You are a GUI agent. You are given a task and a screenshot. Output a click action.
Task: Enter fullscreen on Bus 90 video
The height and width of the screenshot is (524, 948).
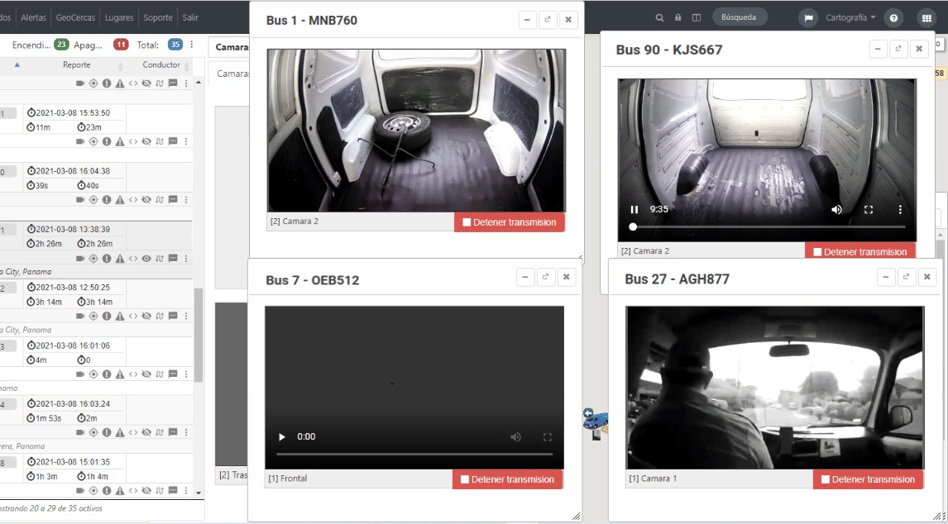869,210
